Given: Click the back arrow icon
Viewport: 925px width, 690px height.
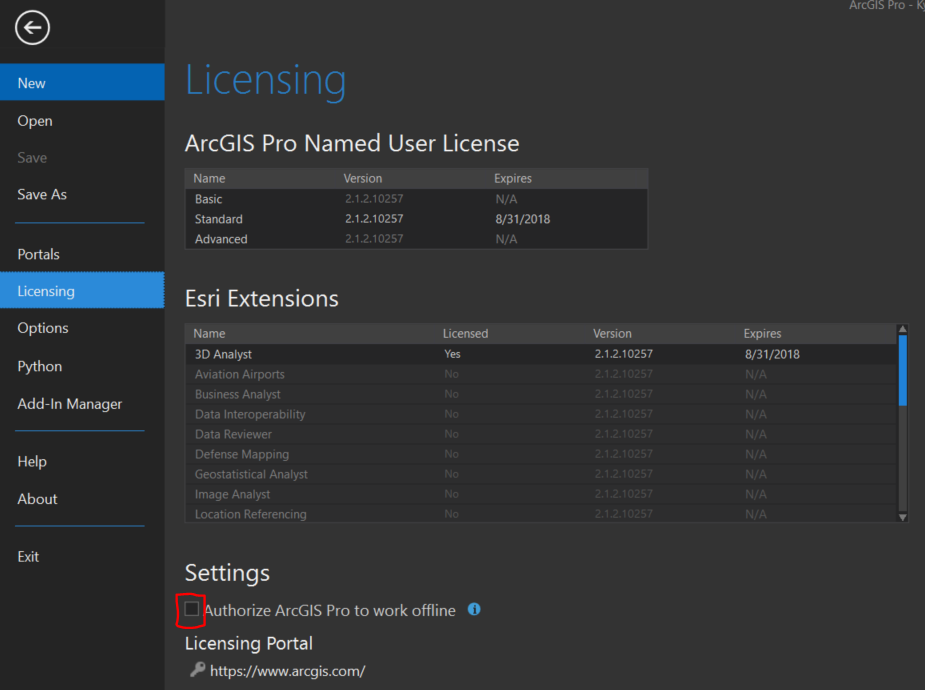Looking at the screenshot, I should (x=32, y=28).
